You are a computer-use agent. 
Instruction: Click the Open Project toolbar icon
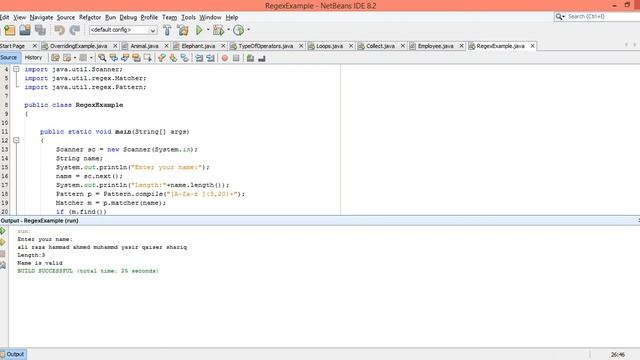point(25,30)
